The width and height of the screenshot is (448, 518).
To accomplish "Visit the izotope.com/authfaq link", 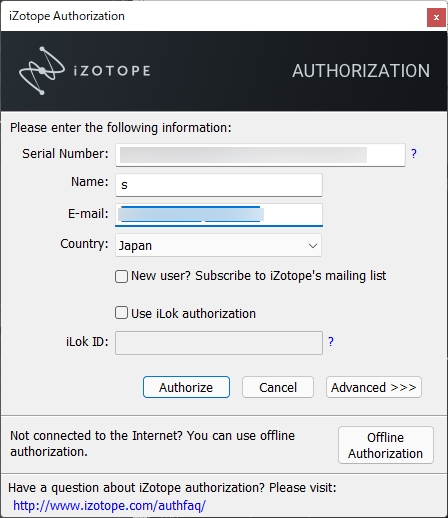I will 109,506.
